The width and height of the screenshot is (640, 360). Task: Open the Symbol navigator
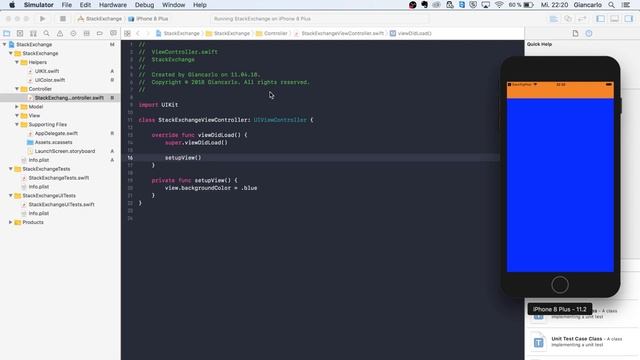tap(33, 33)
